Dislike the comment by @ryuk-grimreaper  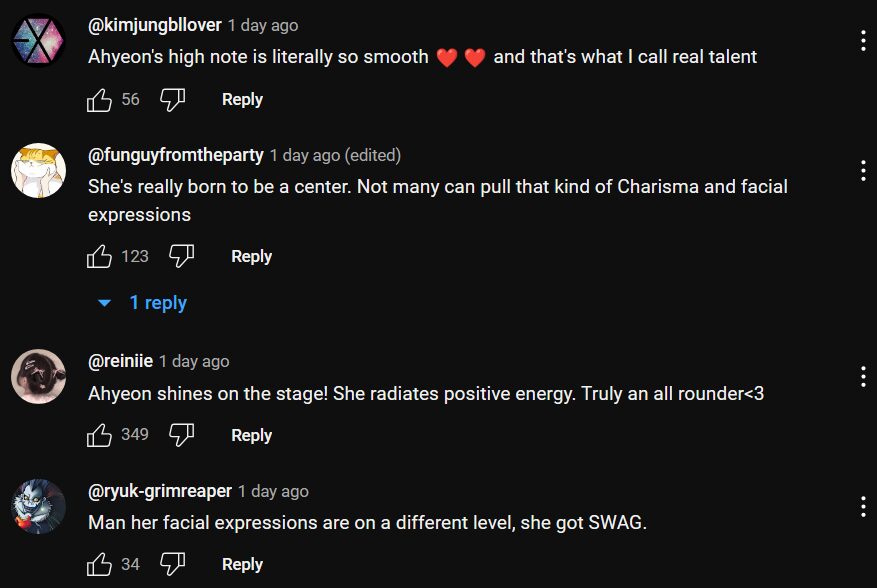click(x=173, y=564)
